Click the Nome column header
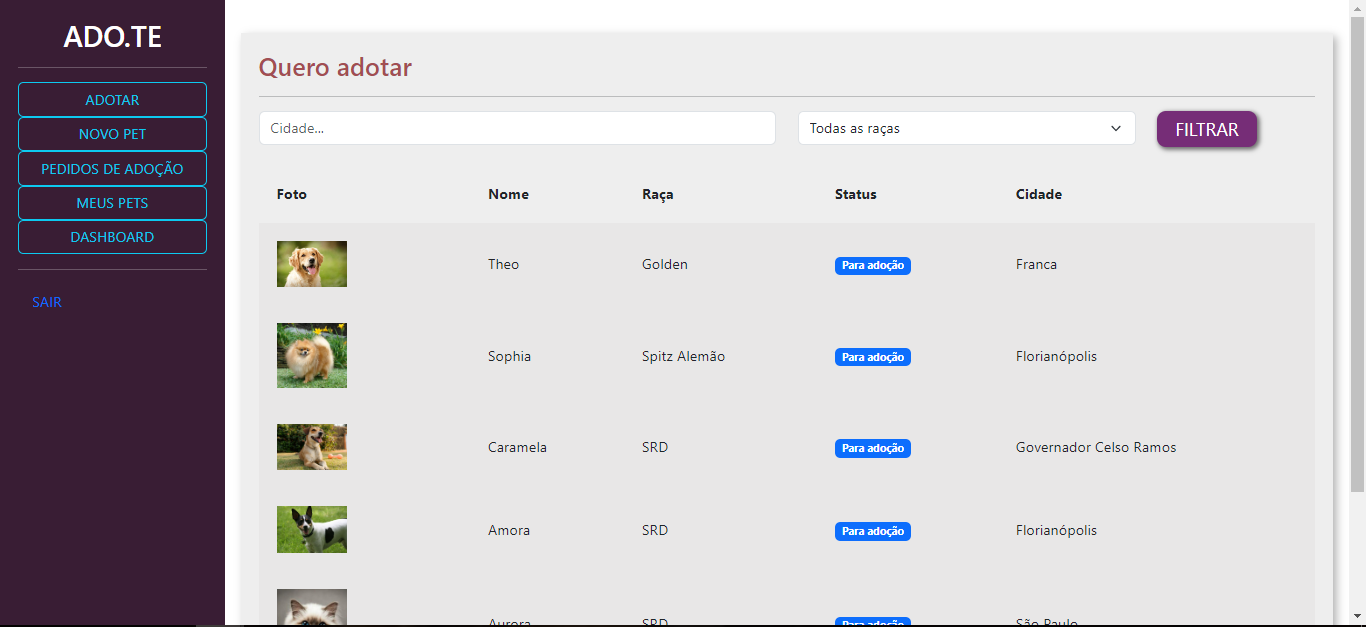The image size is (1366, 627). 508,194
